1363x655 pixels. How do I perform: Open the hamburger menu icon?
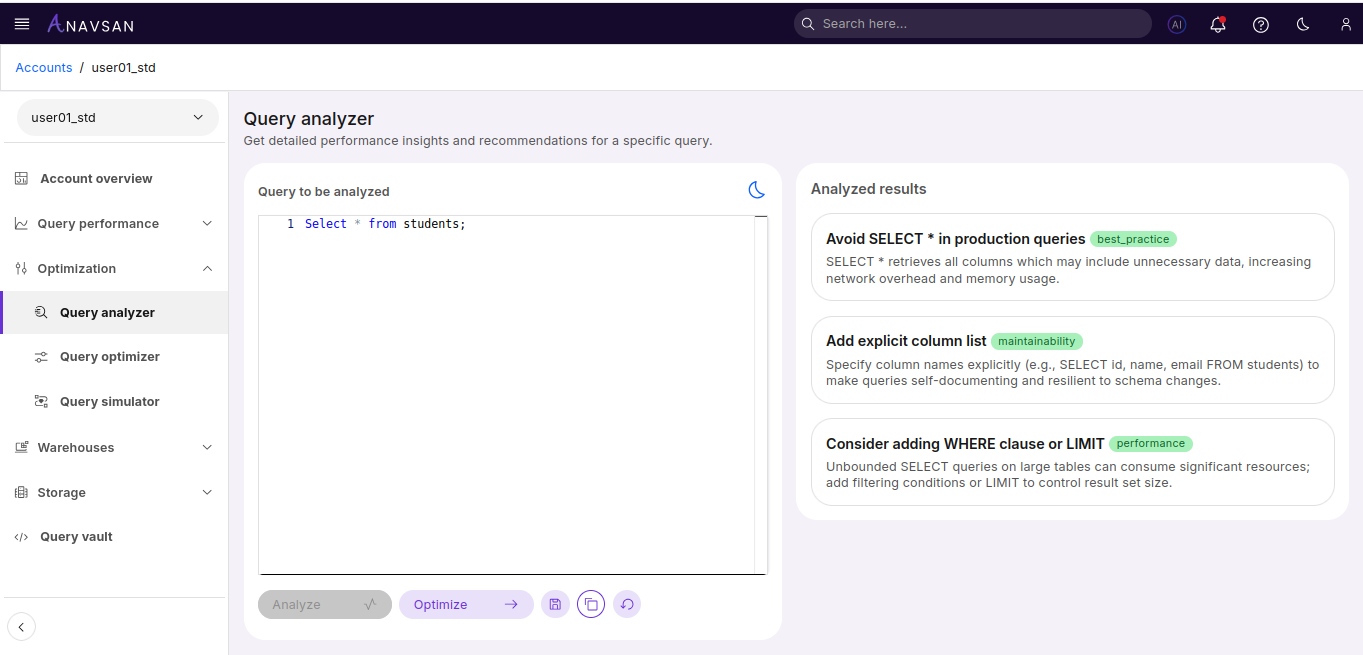22,23
